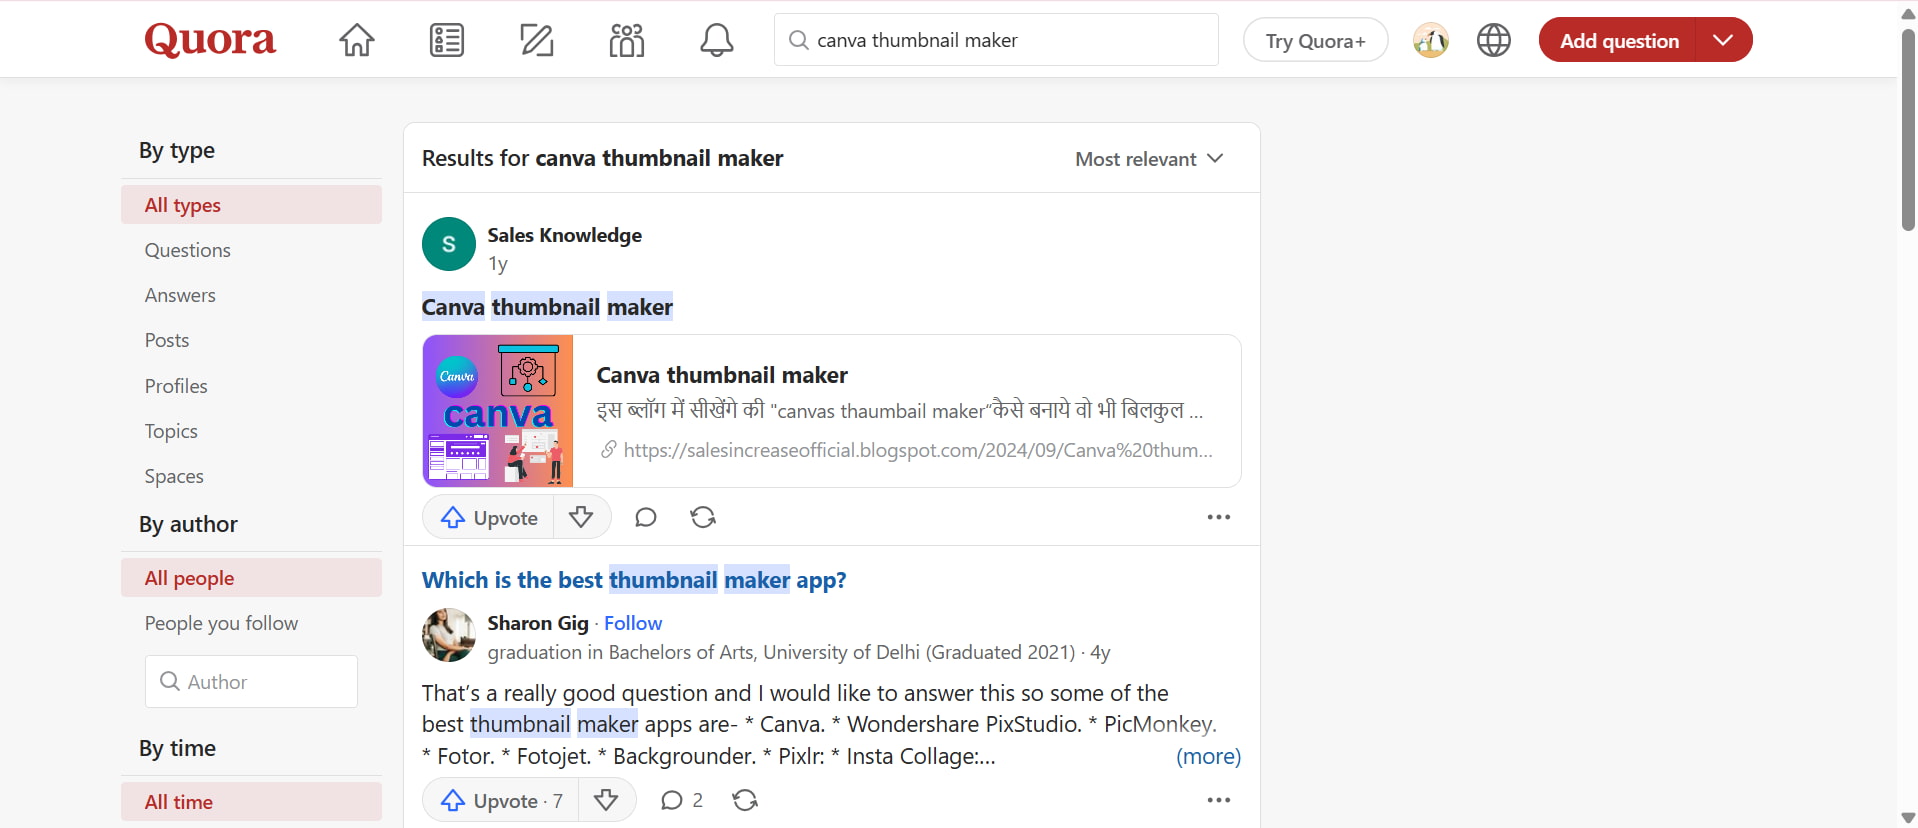Click the Try Quora+ button
The width and height of the screenshot is (1918, 828).
[1315, 40]
